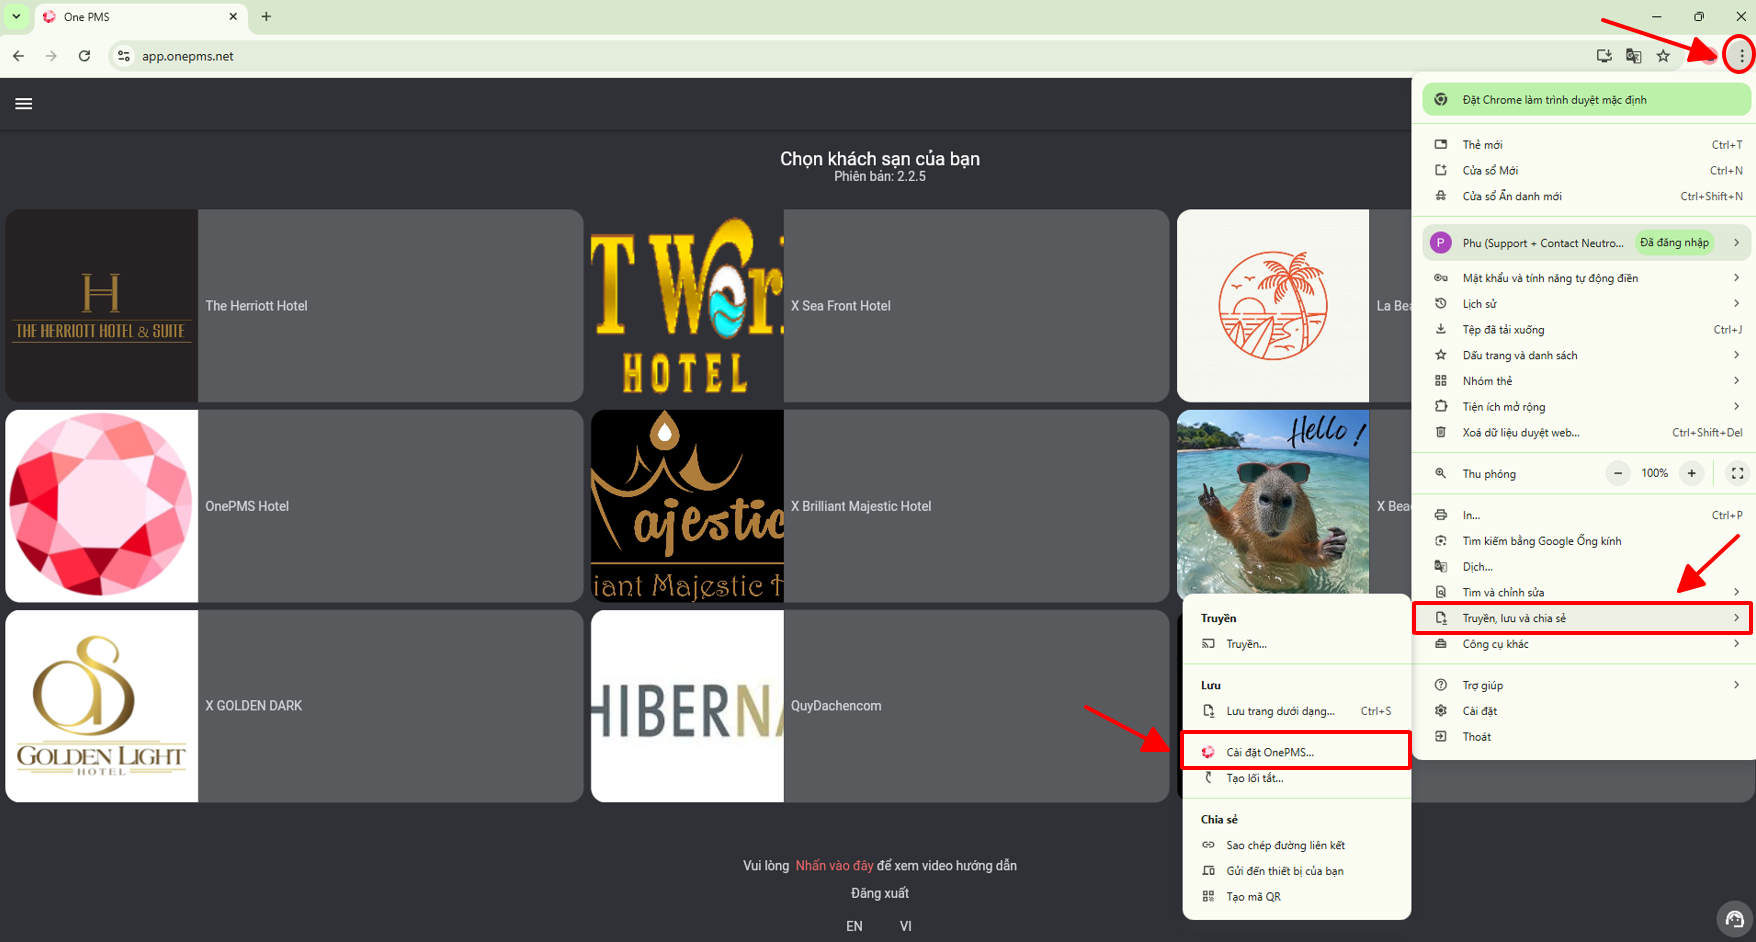The width and height of the screenshot is (1756, 942).
Task: Open Tệp đã tải xuống
Action: [1588, 330]
